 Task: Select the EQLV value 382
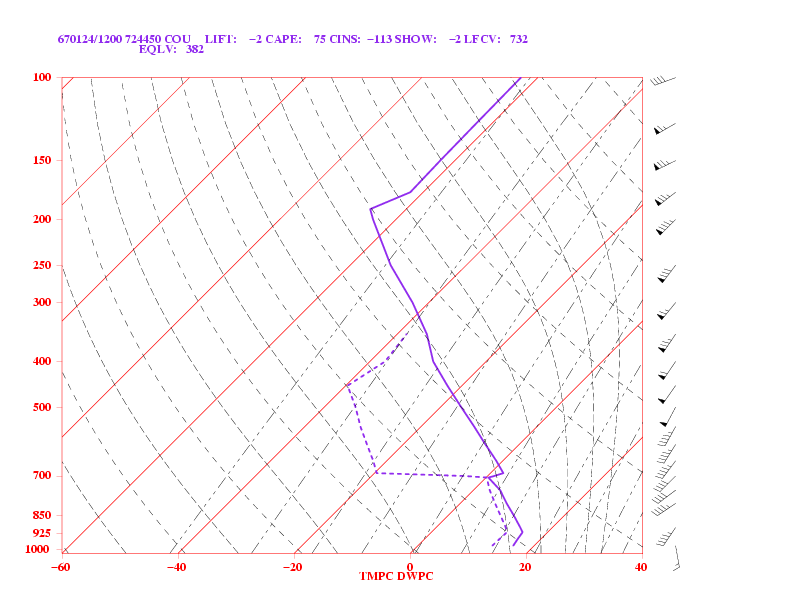coord(195,49)
